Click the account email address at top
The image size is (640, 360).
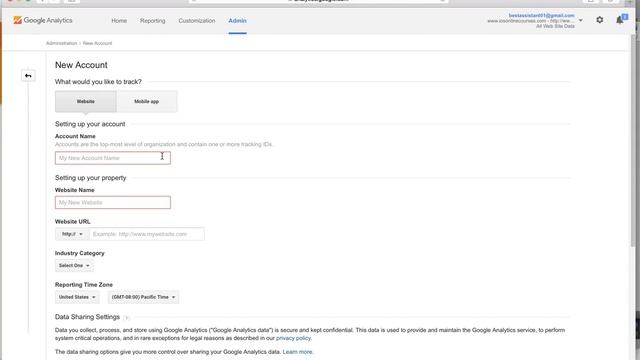pos(541,16)
